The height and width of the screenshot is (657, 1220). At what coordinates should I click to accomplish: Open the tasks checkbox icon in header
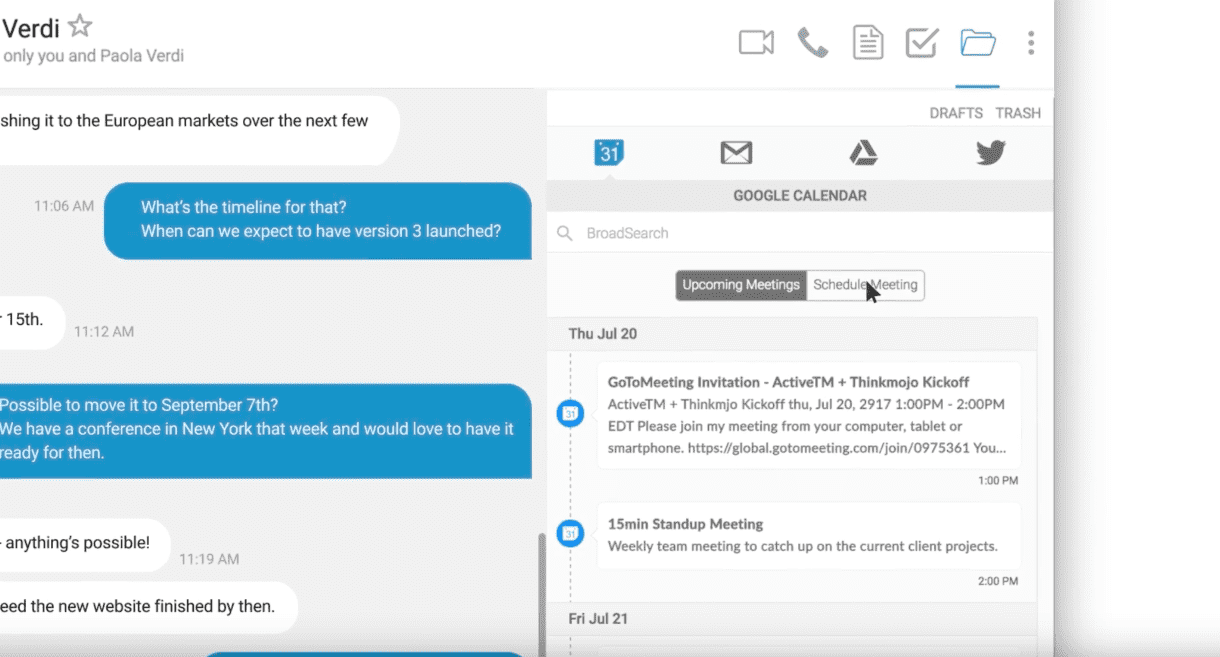(x=921, y=42)
